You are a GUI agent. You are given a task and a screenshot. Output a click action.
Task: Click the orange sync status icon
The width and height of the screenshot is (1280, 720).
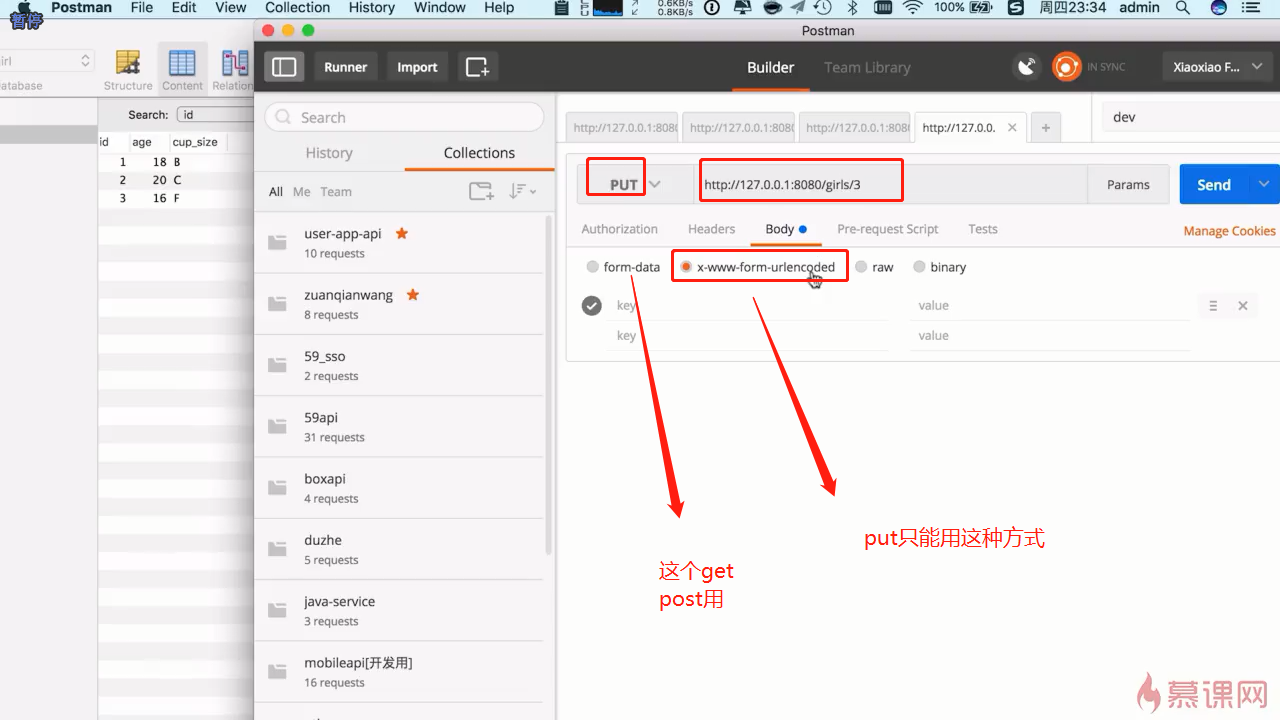[1067, 67]
